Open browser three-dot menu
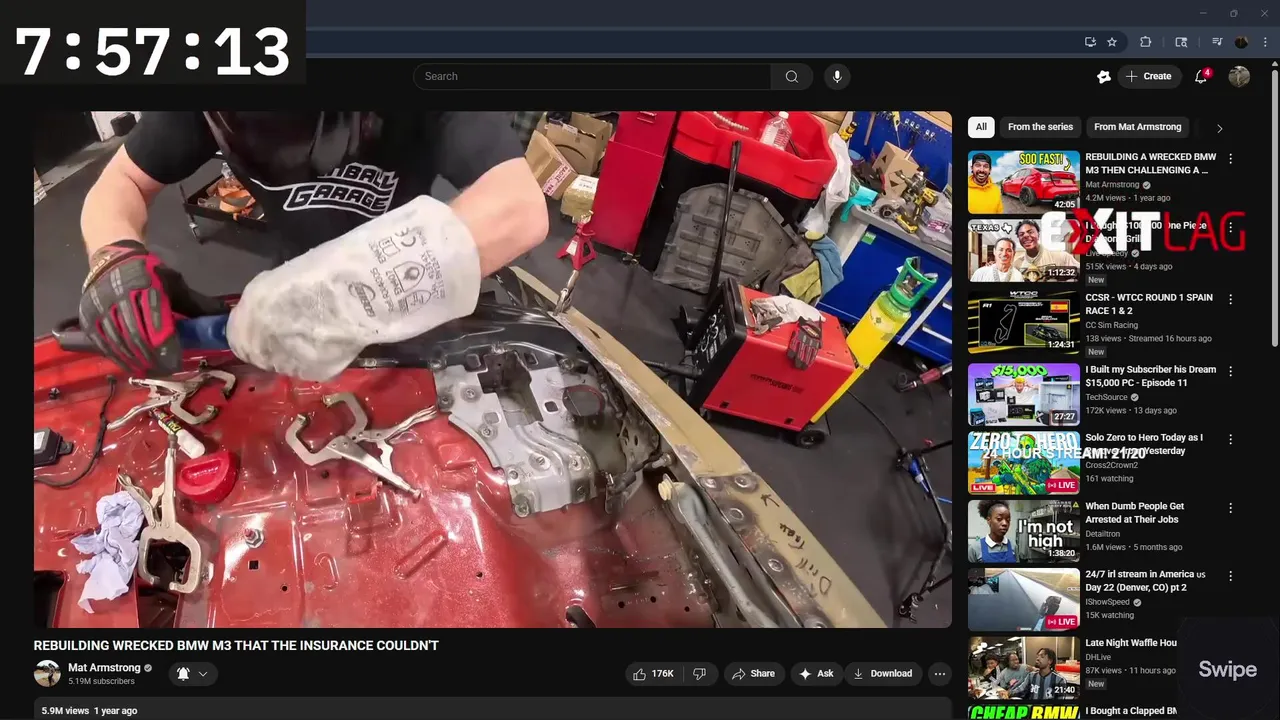Image resolution: width=1280 pixels, height=720 pixels. 1265,42
